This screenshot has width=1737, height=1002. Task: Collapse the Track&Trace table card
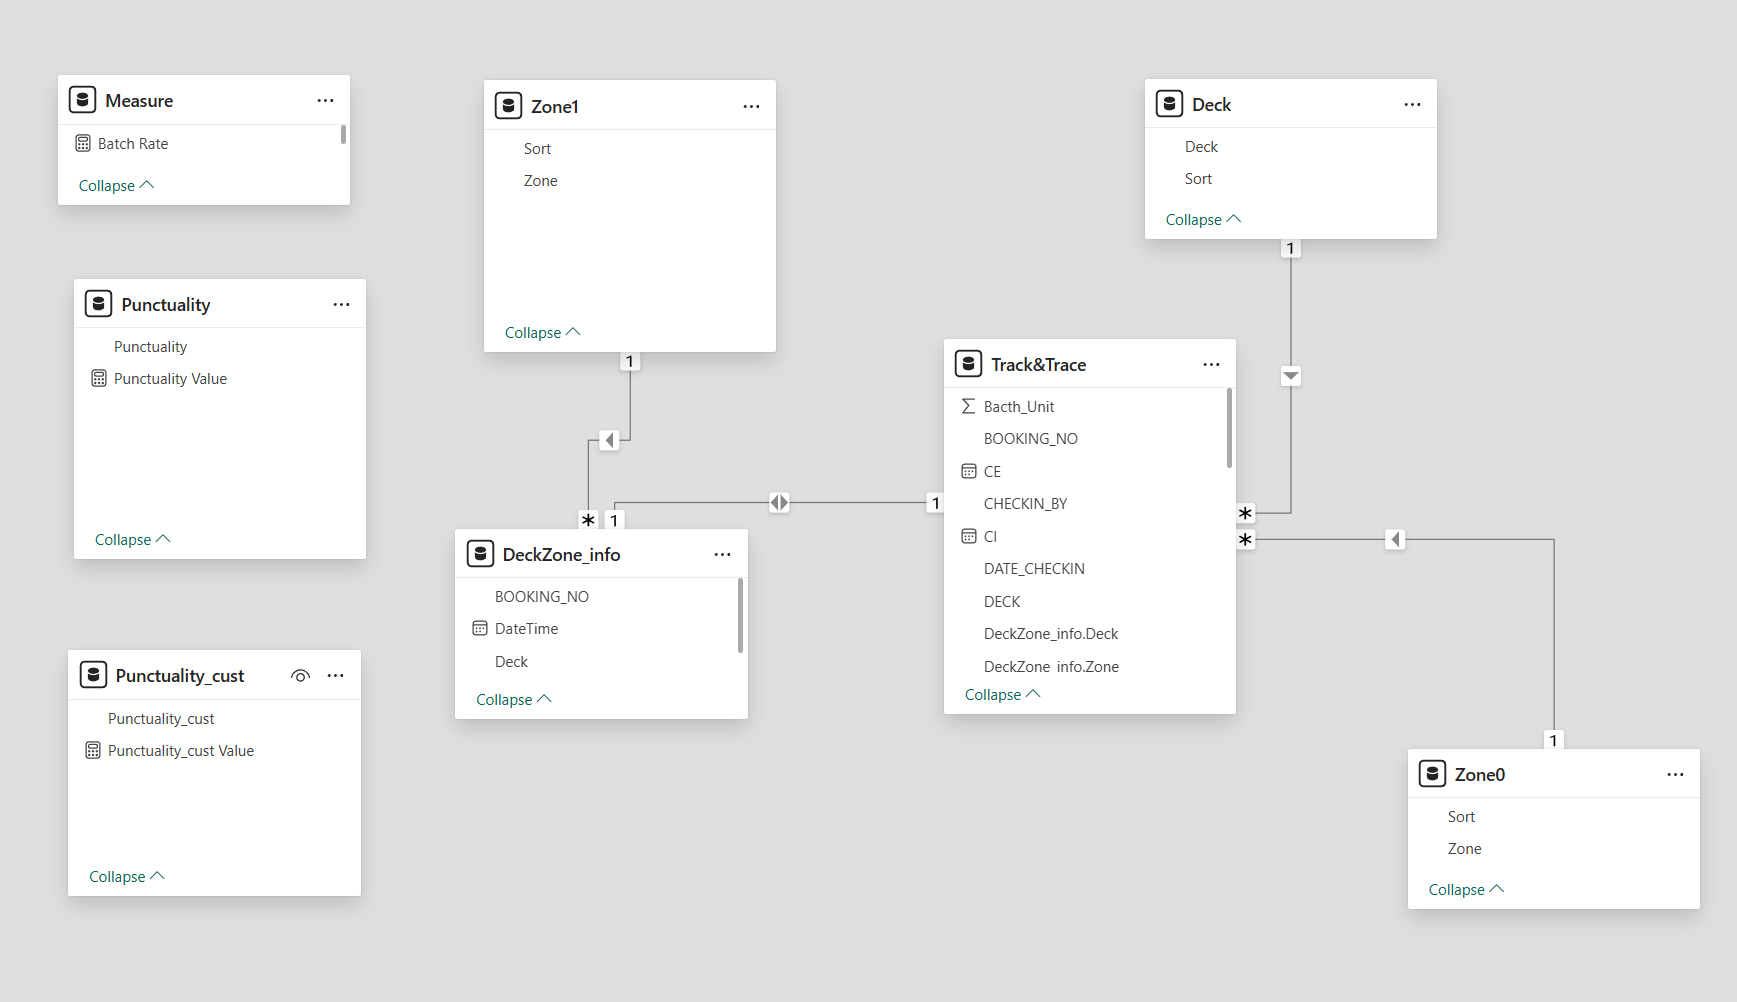click(x=1002, y=695)
